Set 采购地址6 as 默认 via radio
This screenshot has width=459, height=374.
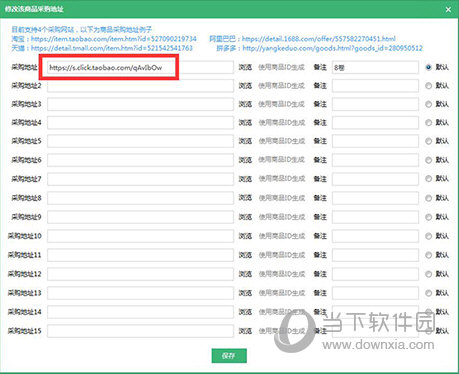click(428, 160)
